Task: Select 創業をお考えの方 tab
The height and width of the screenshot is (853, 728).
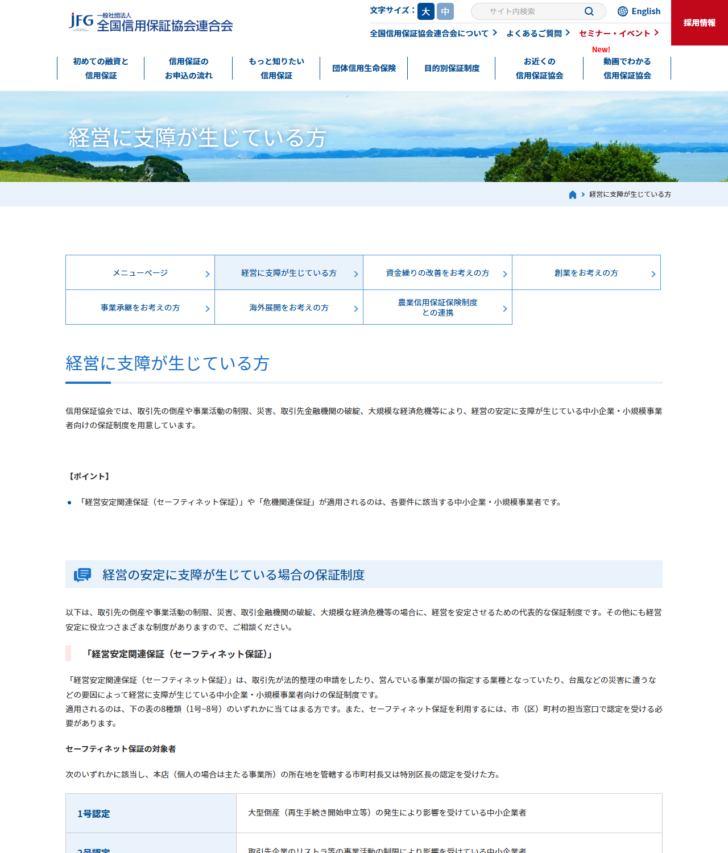Action: click(x=587, y=273)
